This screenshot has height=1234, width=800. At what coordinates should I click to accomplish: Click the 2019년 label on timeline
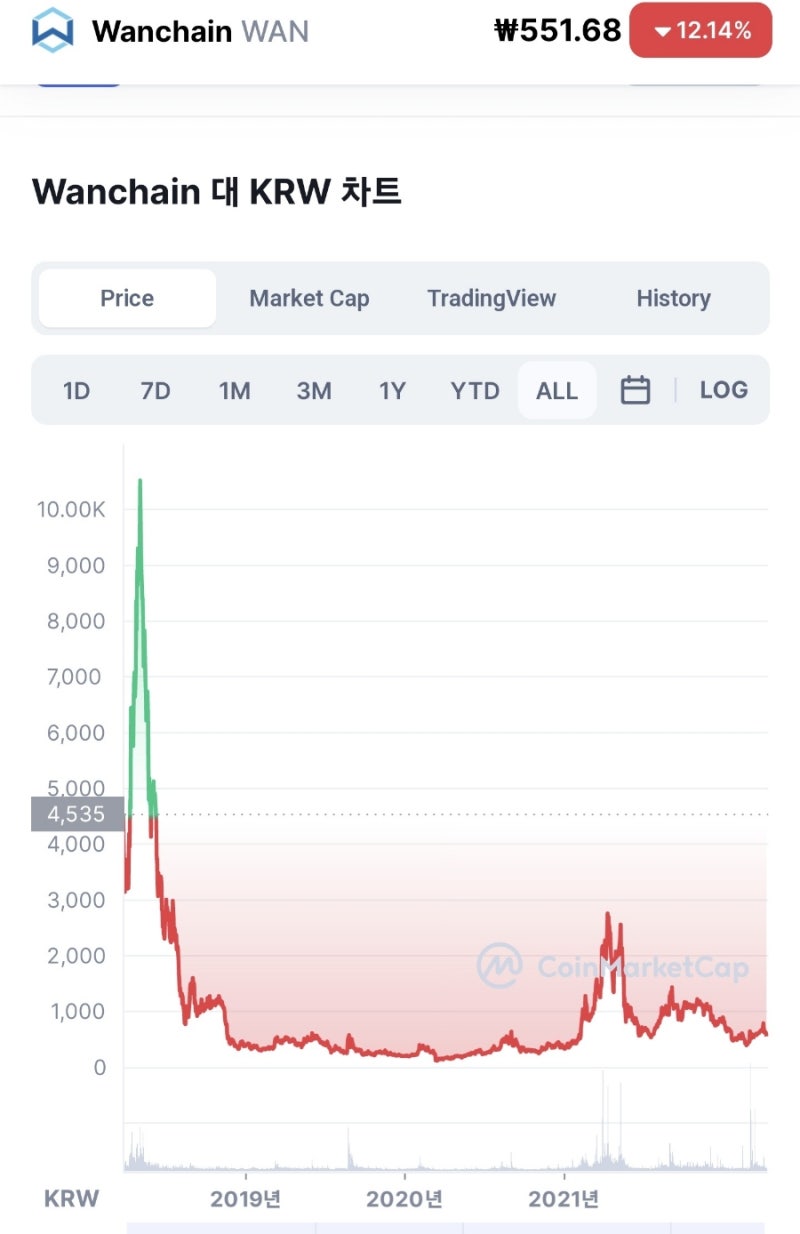click(246, 1199)
